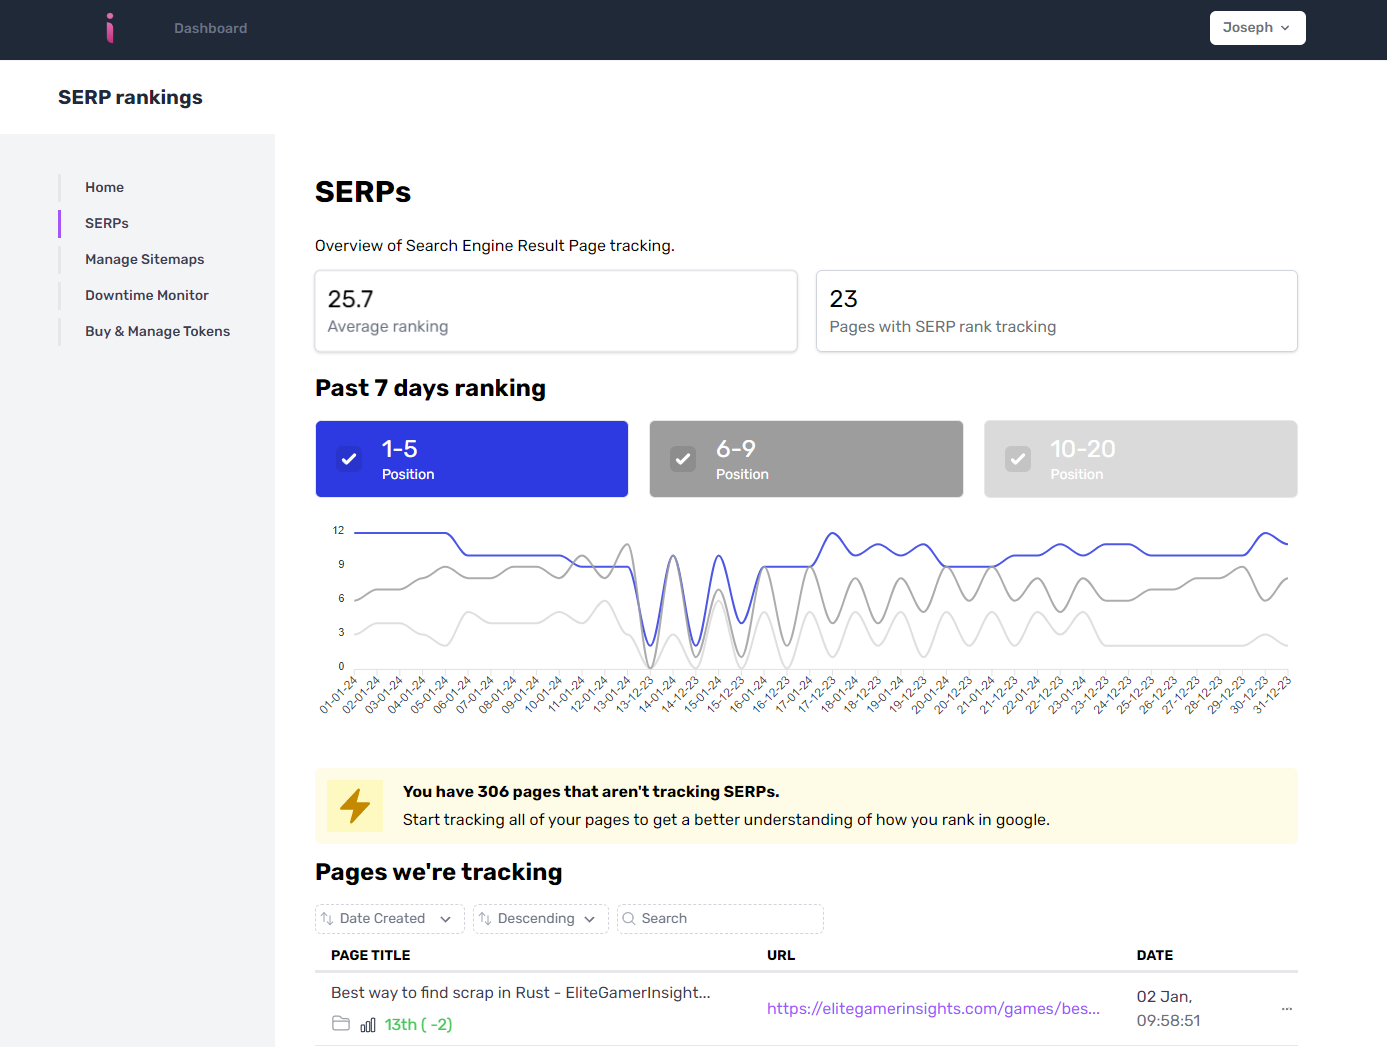The height and width of the screenshot is (1047, 1387).
Task: Focus the Search input field
Action: tap(720, 919)
